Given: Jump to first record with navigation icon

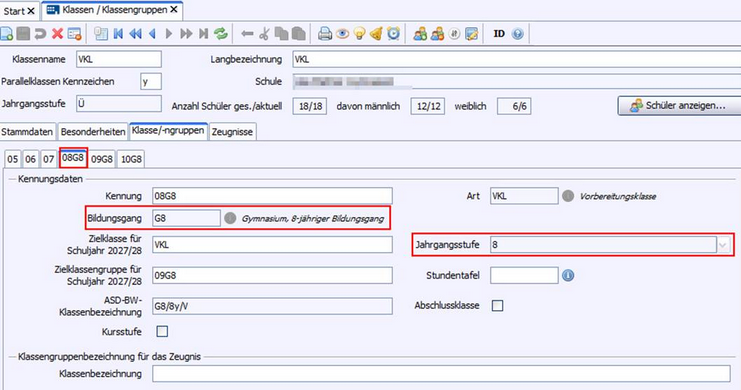Looking at the screenshot, I should click(118, 34).
